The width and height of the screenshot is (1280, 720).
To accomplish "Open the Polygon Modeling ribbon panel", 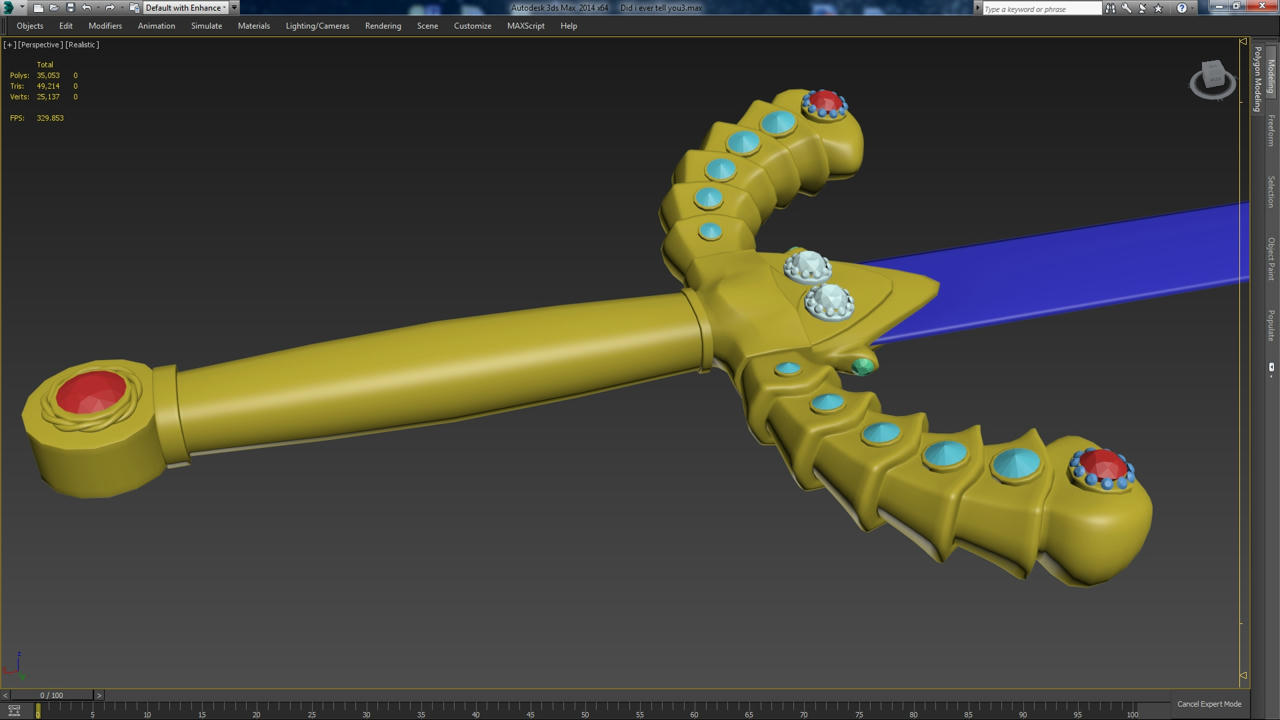I will [1258, 78].
